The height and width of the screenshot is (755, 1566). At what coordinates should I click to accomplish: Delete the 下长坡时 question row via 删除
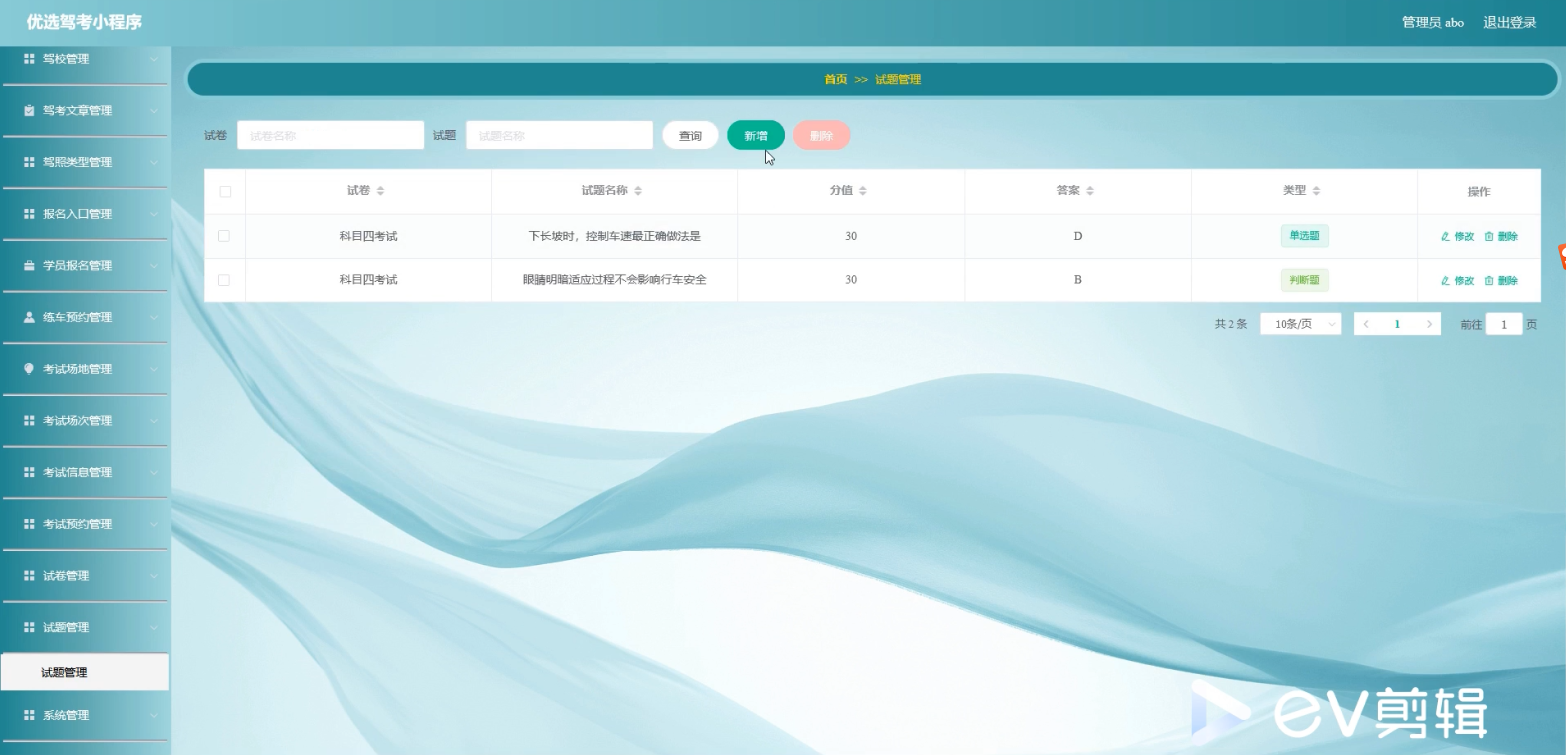click(x=1501, y=237)
